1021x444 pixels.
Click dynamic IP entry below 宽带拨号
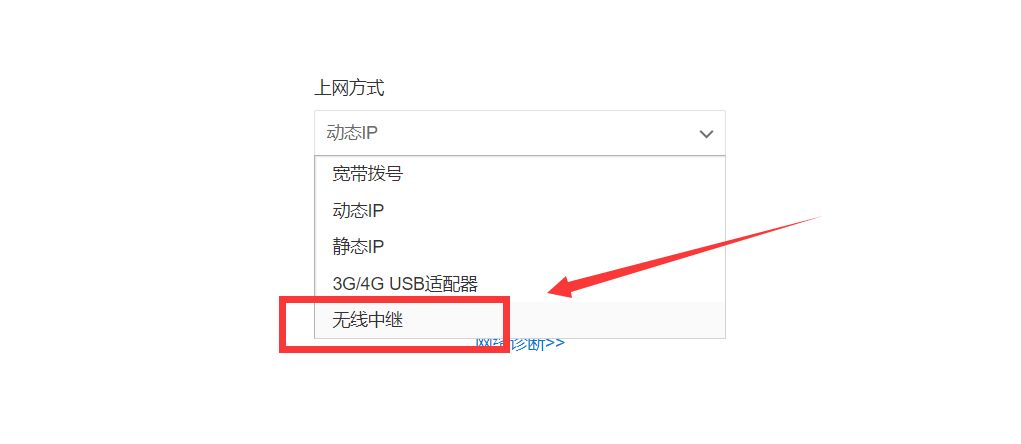(x=520, y=210)
